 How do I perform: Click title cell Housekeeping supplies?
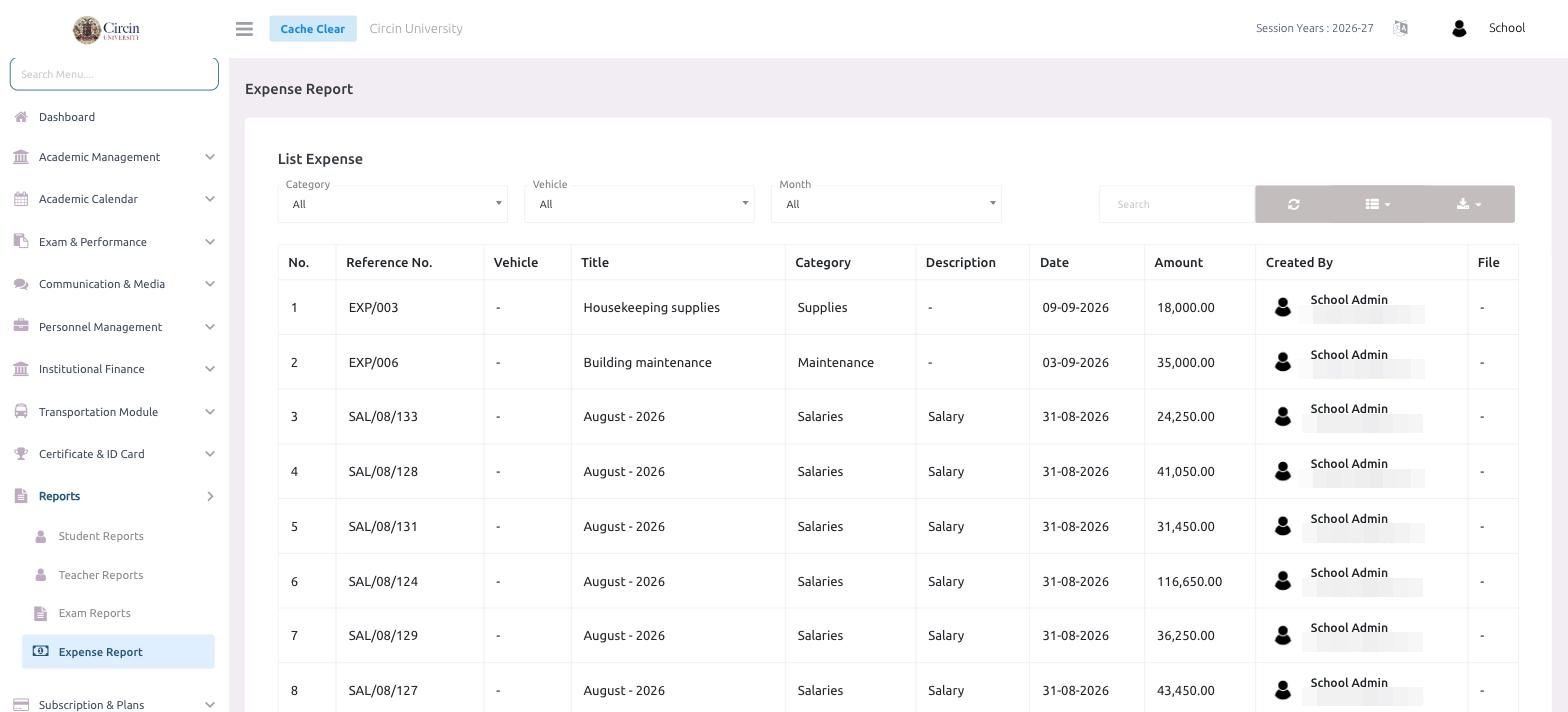651,308
